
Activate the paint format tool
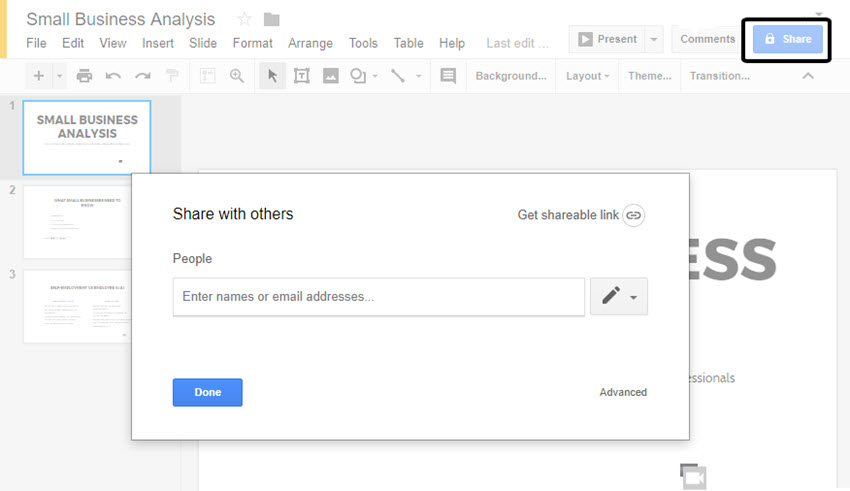(x=172, y=76)
